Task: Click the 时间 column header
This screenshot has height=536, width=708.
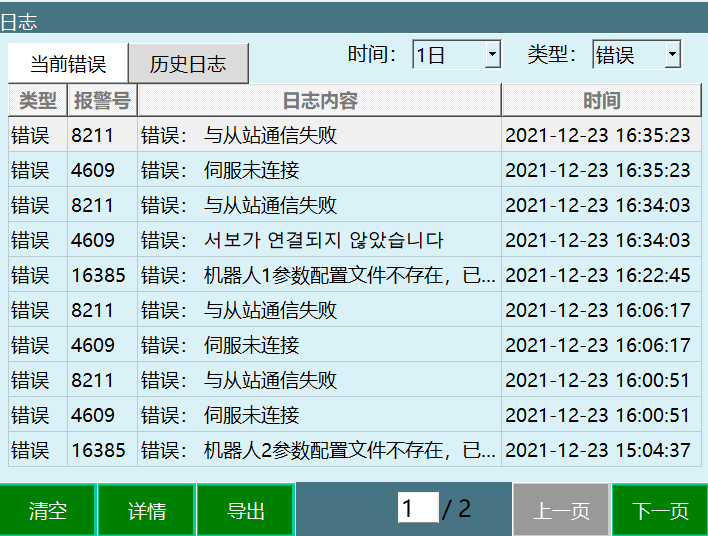Action: [601, 101]
